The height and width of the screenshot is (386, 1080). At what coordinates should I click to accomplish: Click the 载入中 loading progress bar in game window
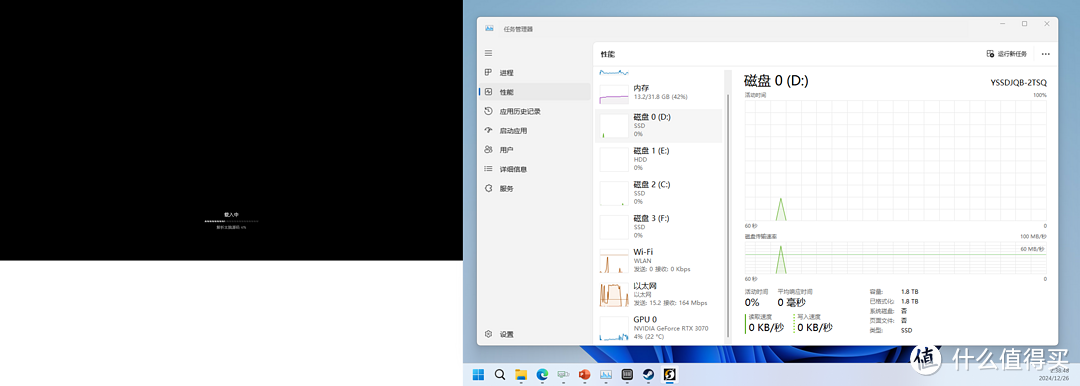point(231,221)
